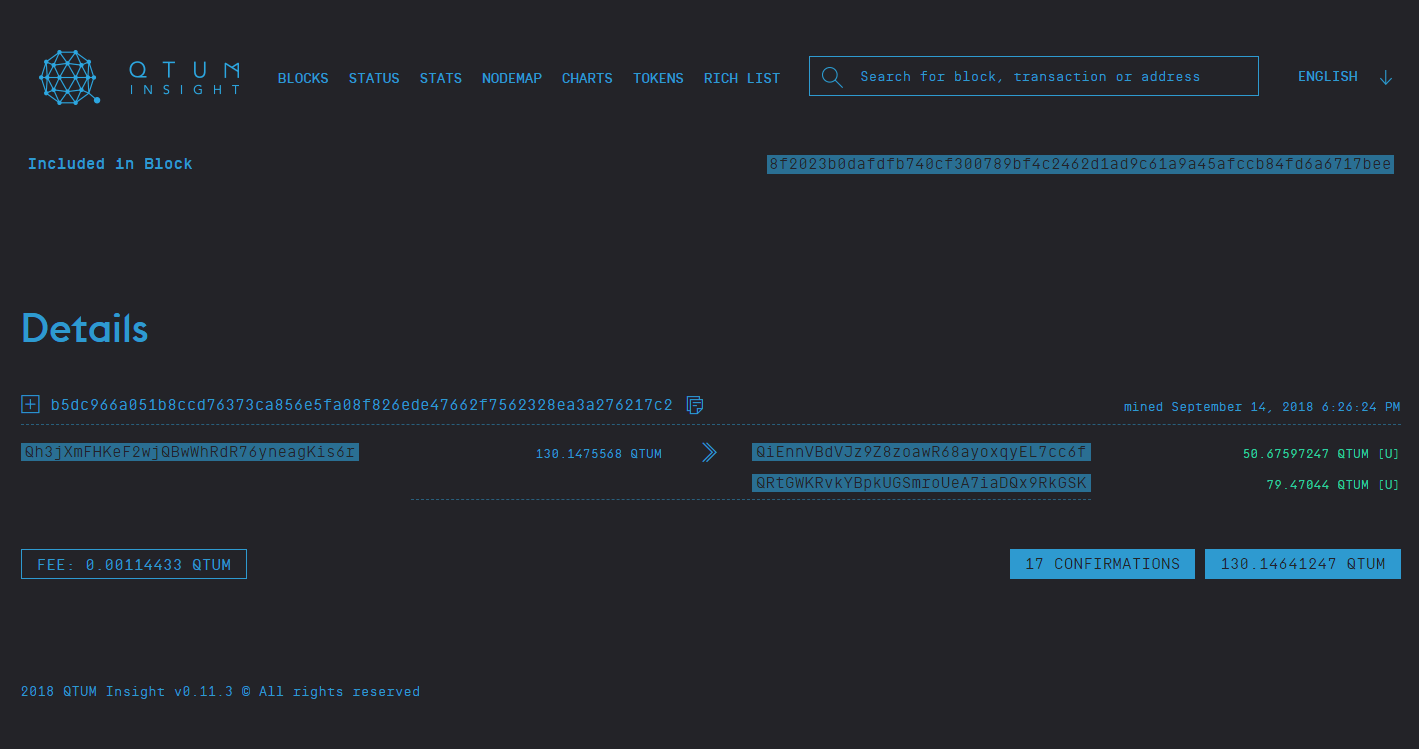This screenshot has width=1419, height=749.
Task: Open the RICH LIST page
Action: [742, 78]
